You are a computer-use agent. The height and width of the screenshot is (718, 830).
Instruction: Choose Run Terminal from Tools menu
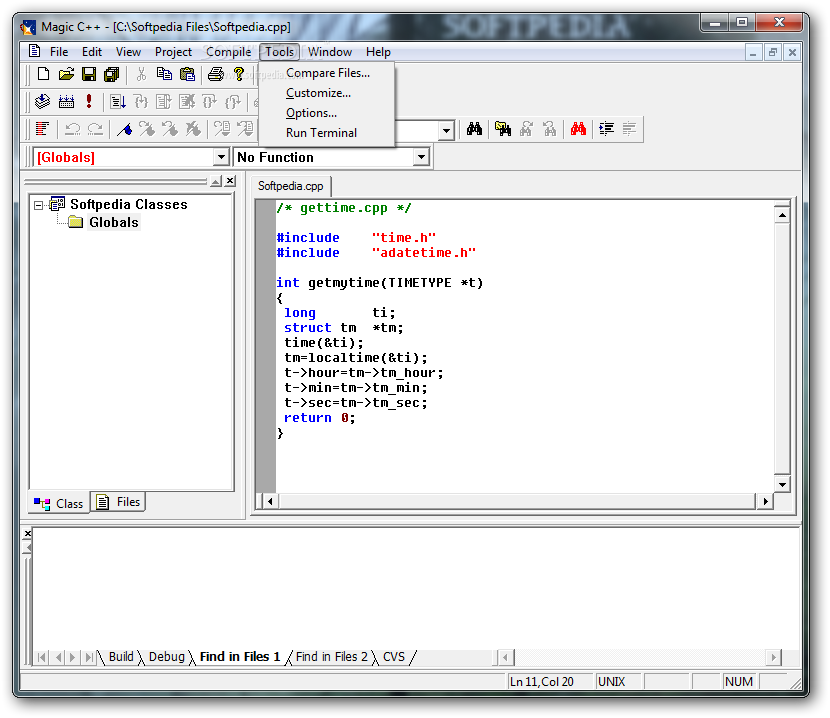[327, 133]
